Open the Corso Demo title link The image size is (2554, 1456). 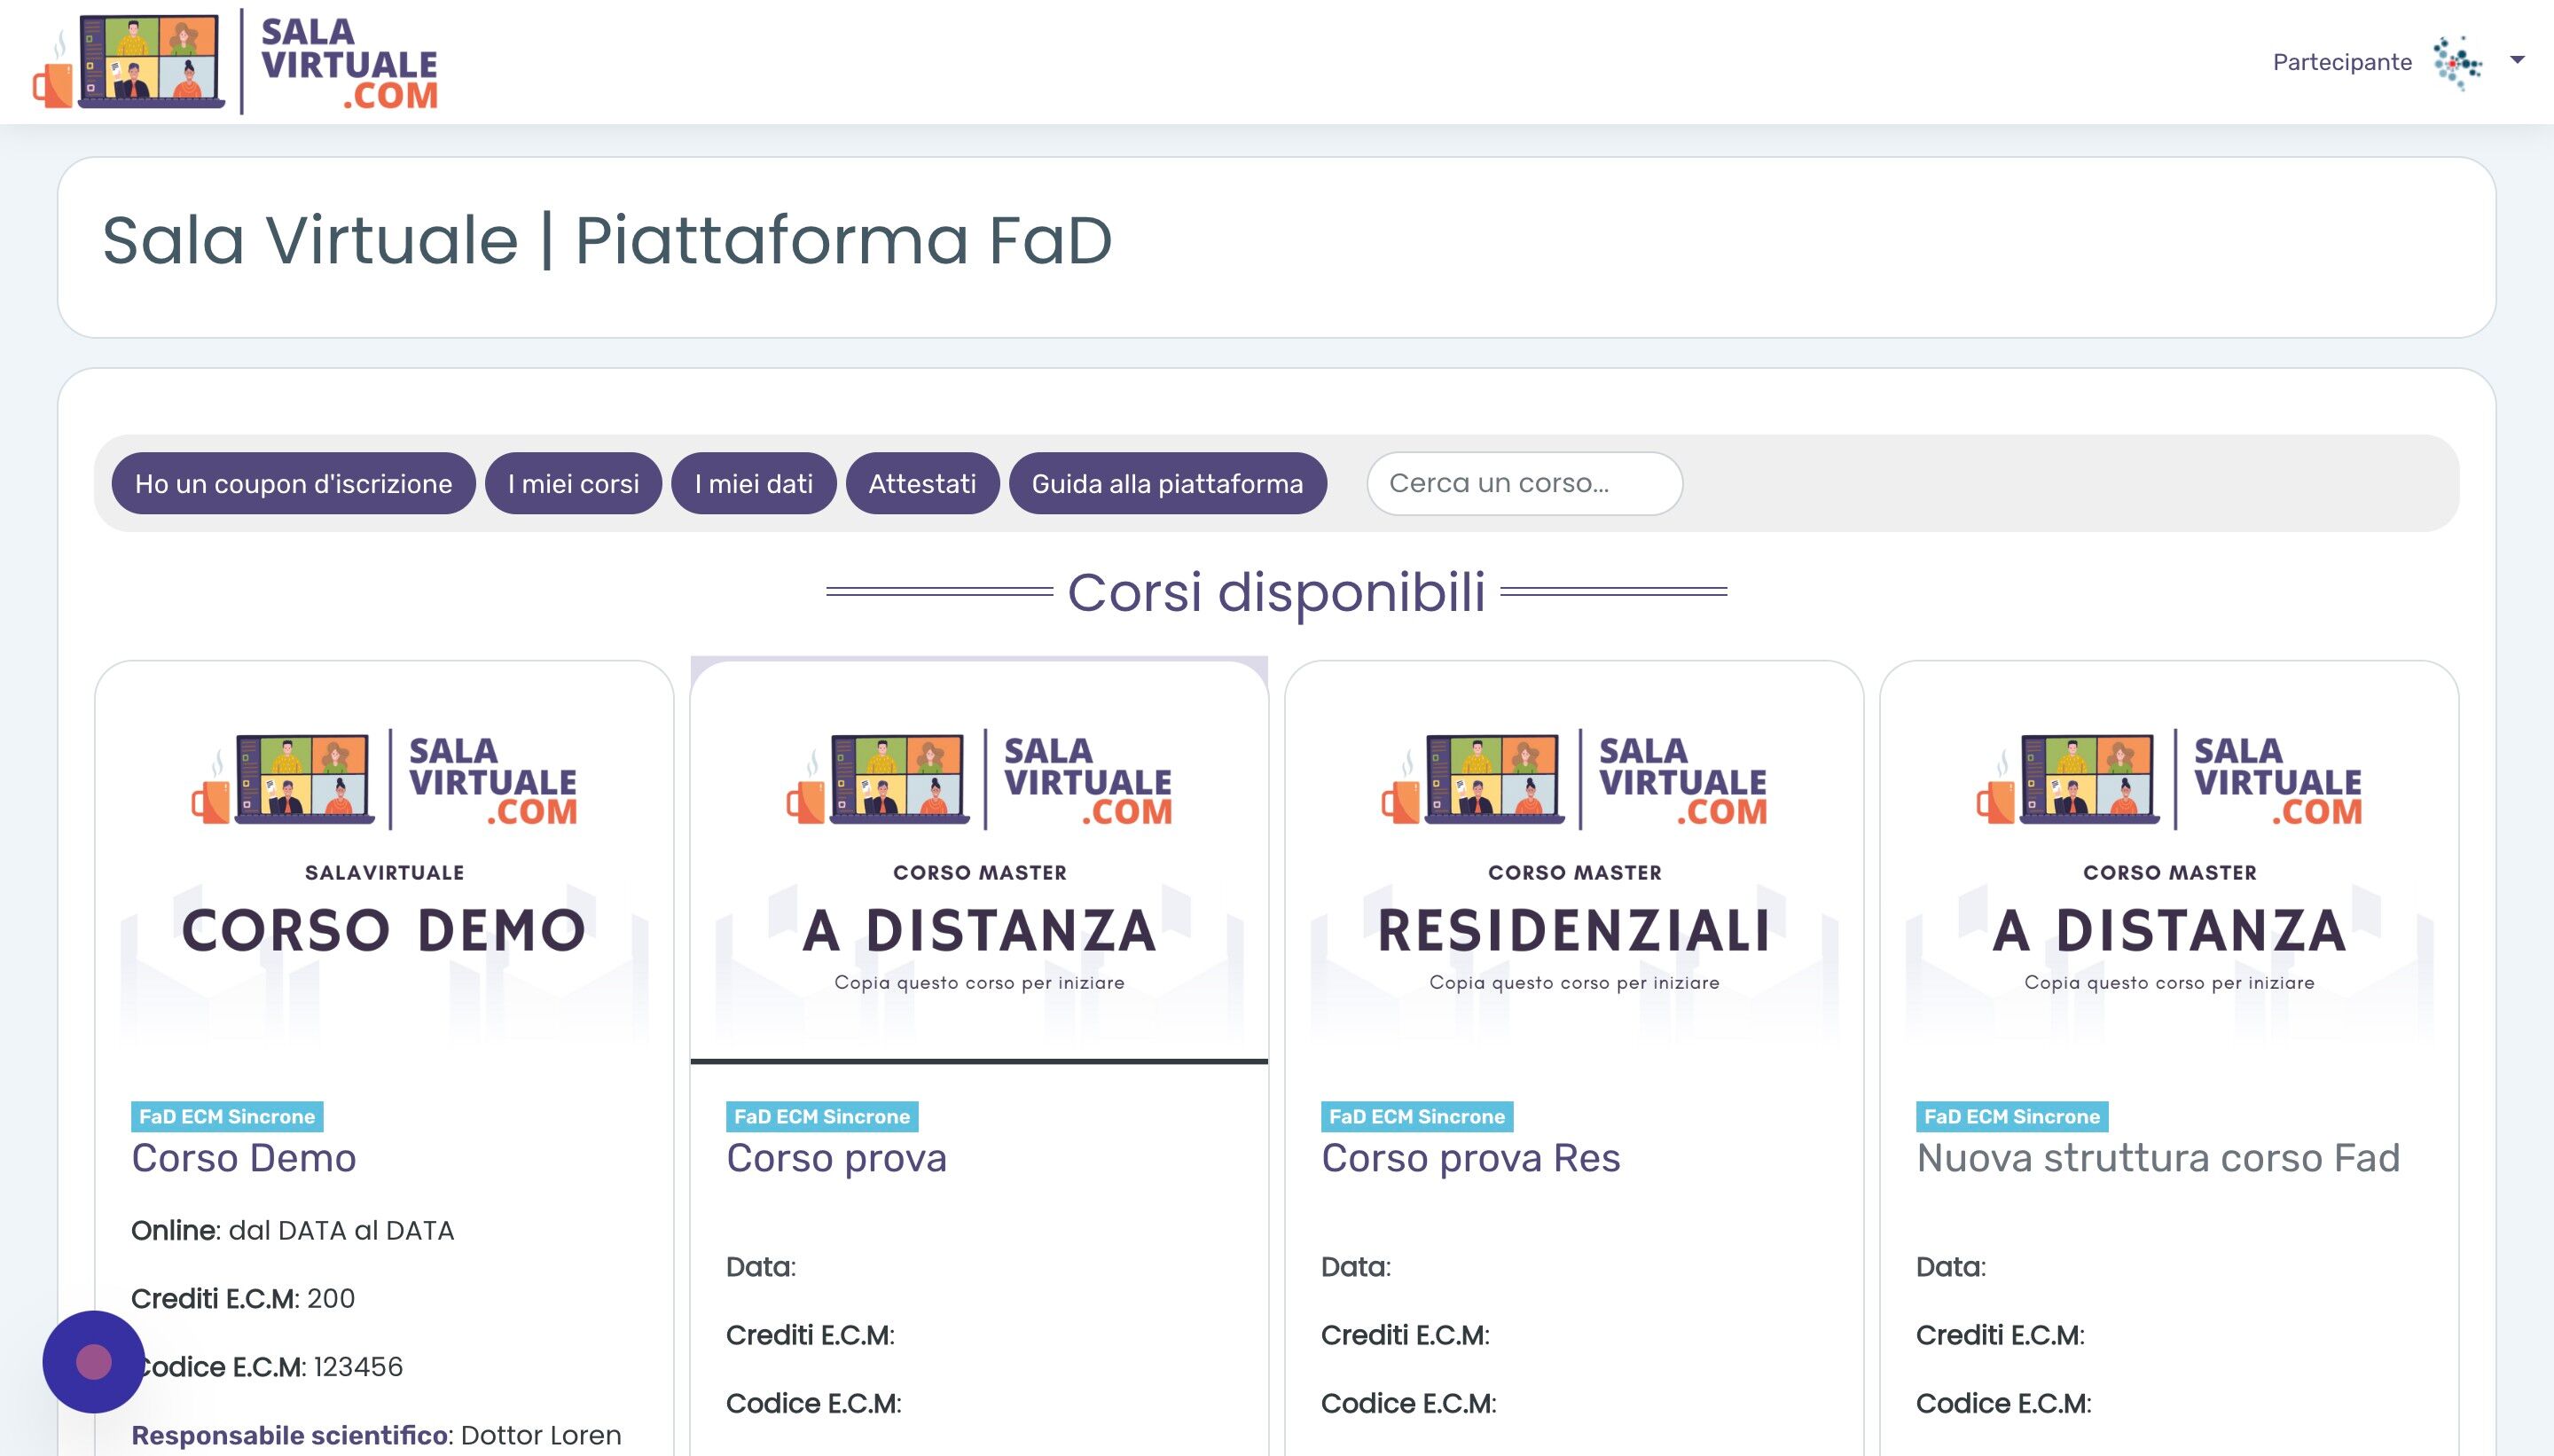[243, 1158]
